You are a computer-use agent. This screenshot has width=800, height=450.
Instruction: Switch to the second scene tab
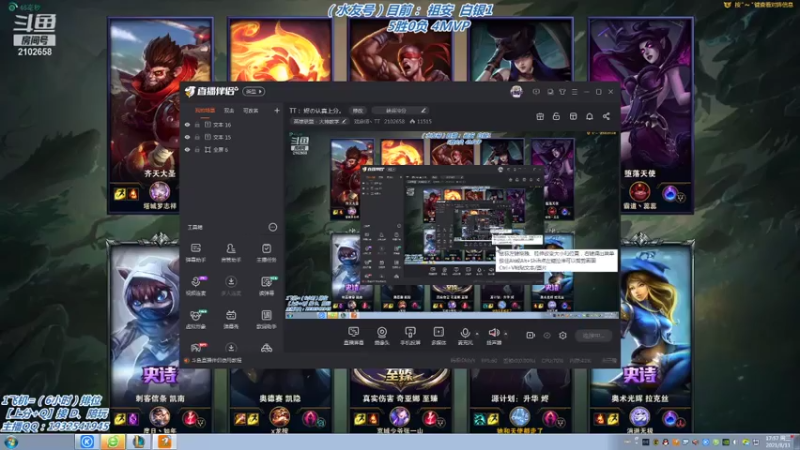tap(229, 110)
